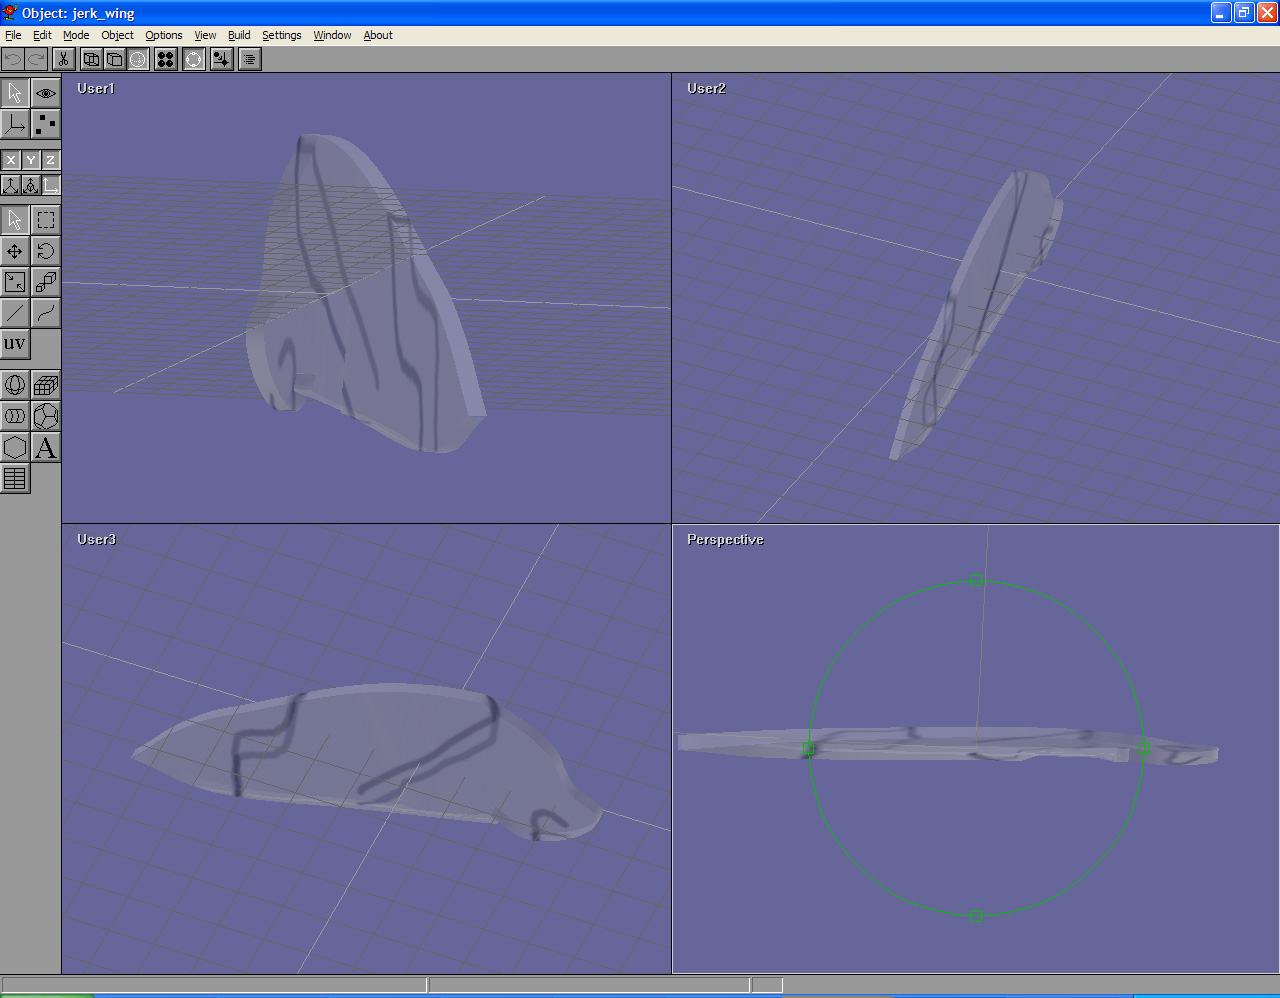Toggle the X axis lock button
1280x998 pixels.
11,160
